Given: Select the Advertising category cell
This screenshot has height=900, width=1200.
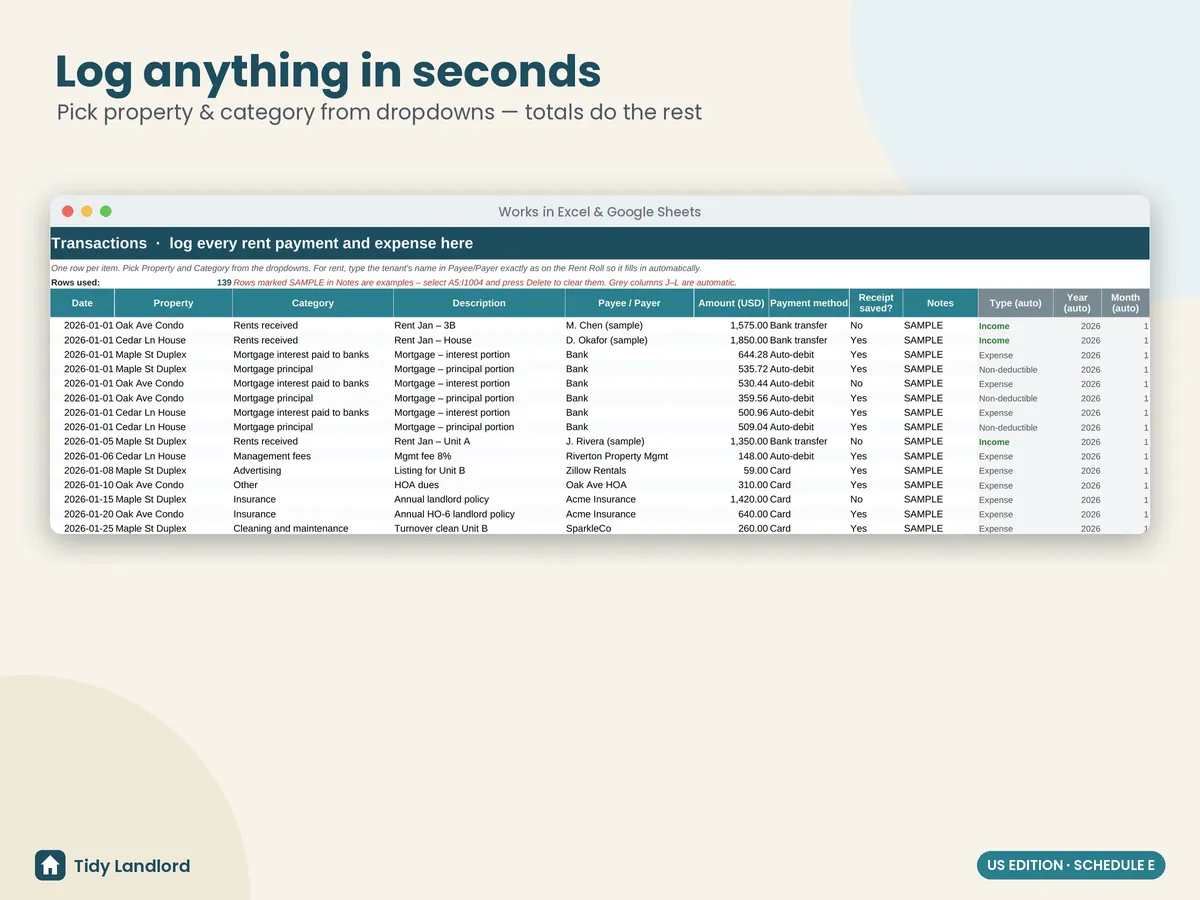Looking at the screenshot, I should [313, 470].
